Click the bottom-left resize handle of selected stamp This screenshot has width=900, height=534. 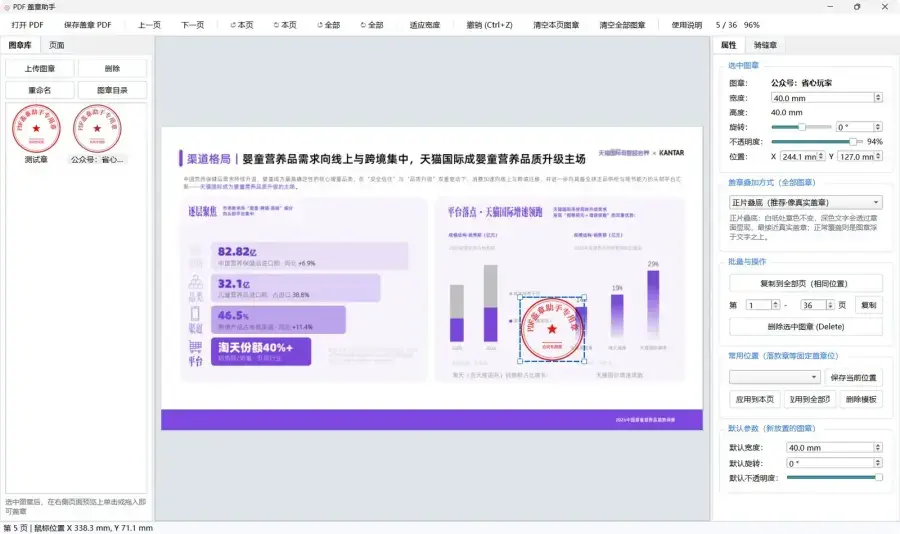pyautogui.click(x=521, y=361)
